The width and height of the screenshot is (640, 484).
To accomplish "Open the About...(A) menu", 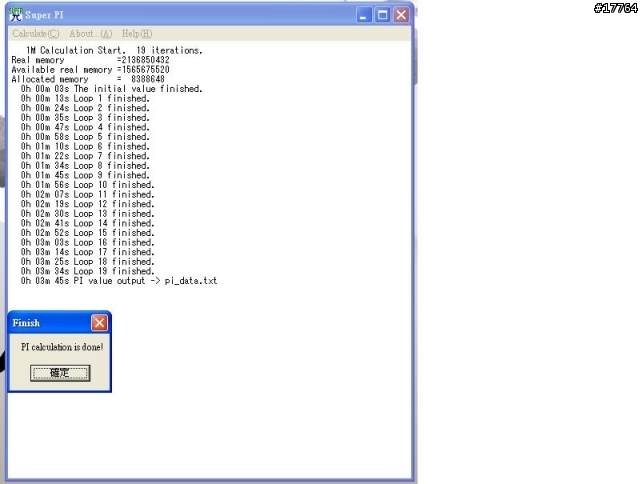I will click(x=91, y=34).
